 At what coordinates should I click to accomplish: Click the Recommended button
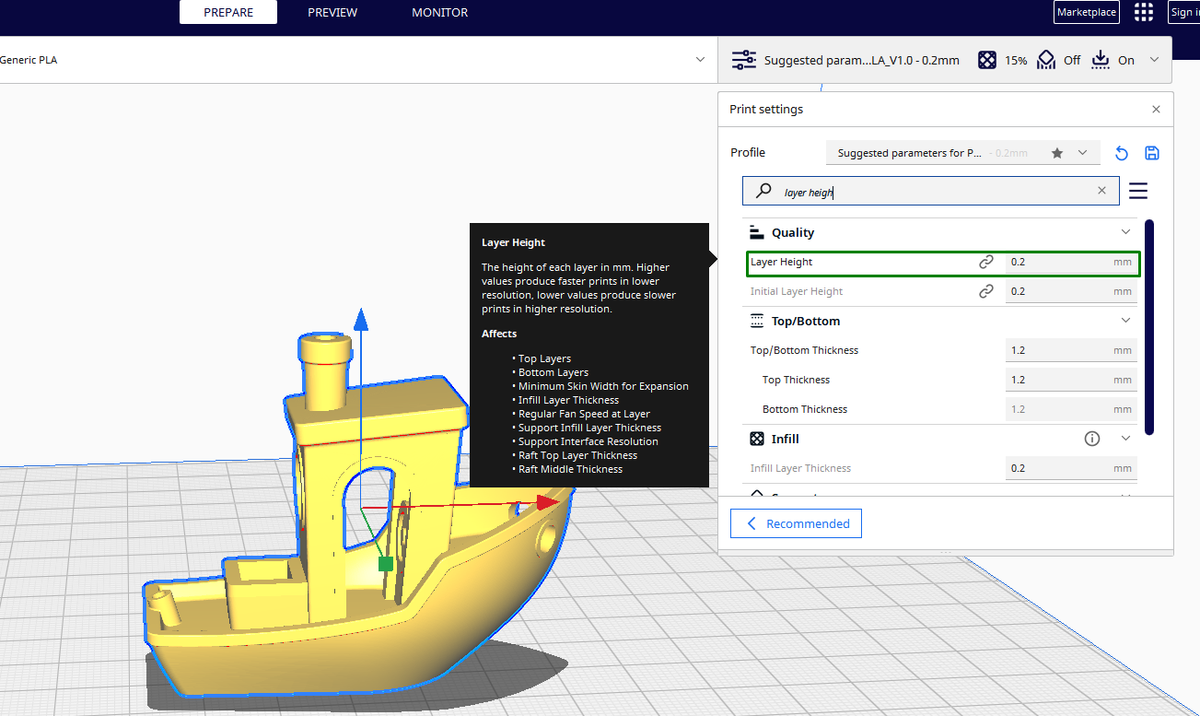point(796,524)
